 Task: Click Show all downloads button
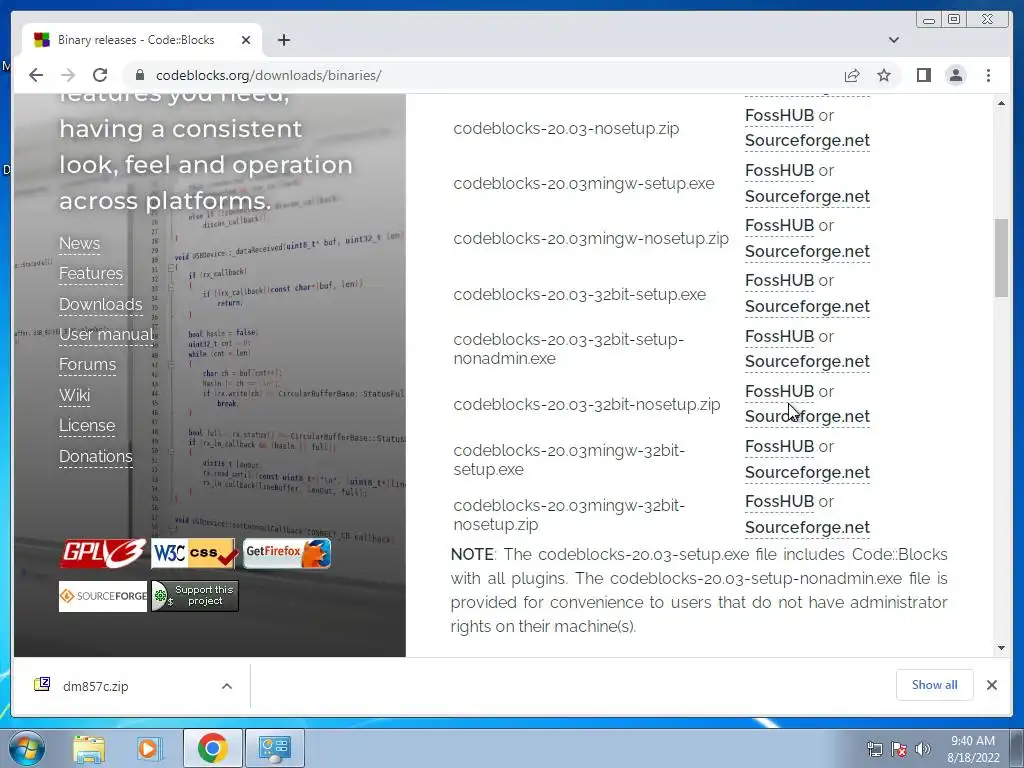[x=935, y=685]
